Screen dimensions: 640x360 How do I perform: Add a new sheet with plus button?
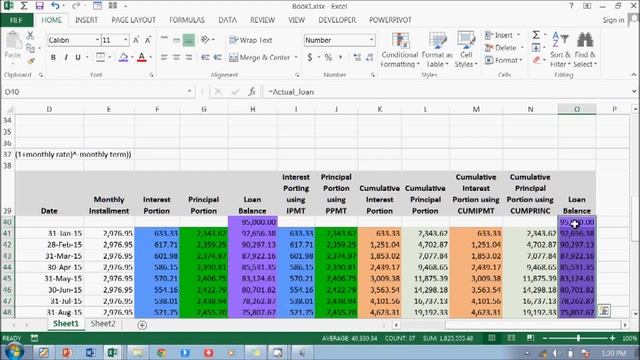(x=142, y=325)
